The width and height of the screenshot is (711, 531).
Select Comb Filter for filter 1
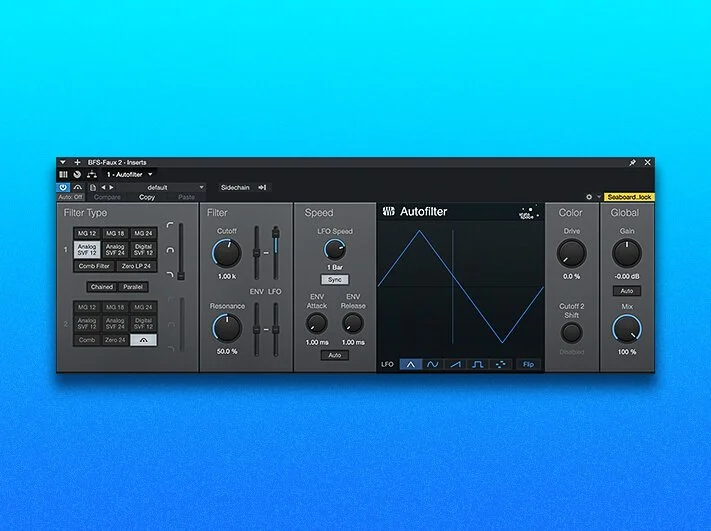point(94,266)
